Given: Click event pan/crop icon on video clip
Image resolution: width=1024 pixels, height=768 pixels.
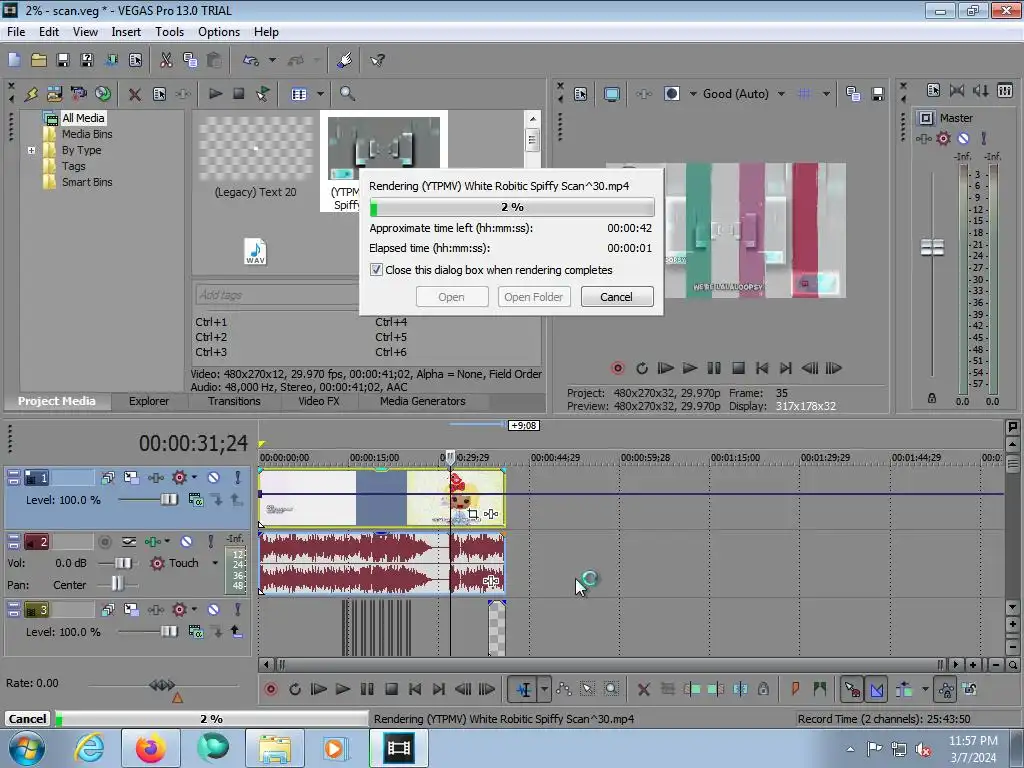Looking at the screenshot, I should coord(473,515).
